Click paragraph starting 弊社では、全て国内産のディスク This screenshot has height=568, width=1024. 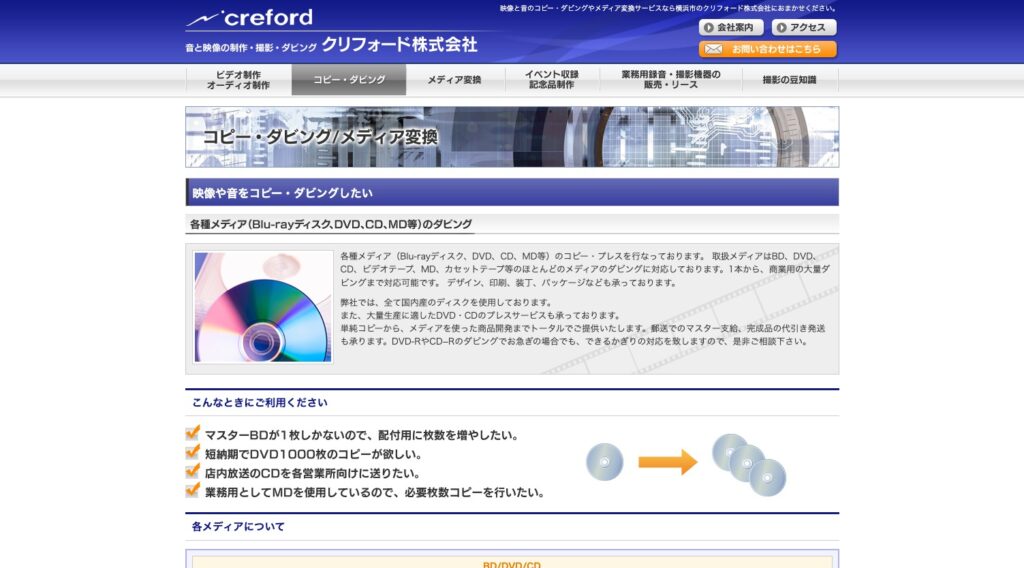[583, 322]
